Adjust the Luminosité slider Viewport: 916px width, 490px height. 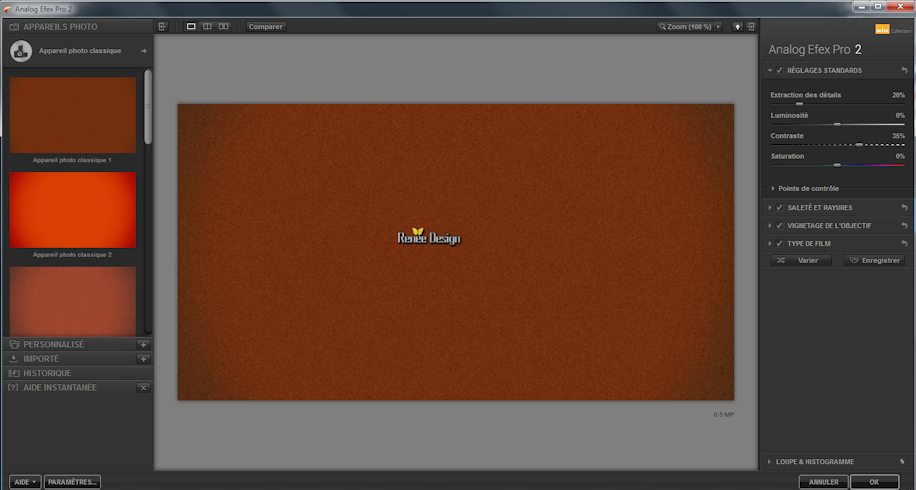coord(837,124)
